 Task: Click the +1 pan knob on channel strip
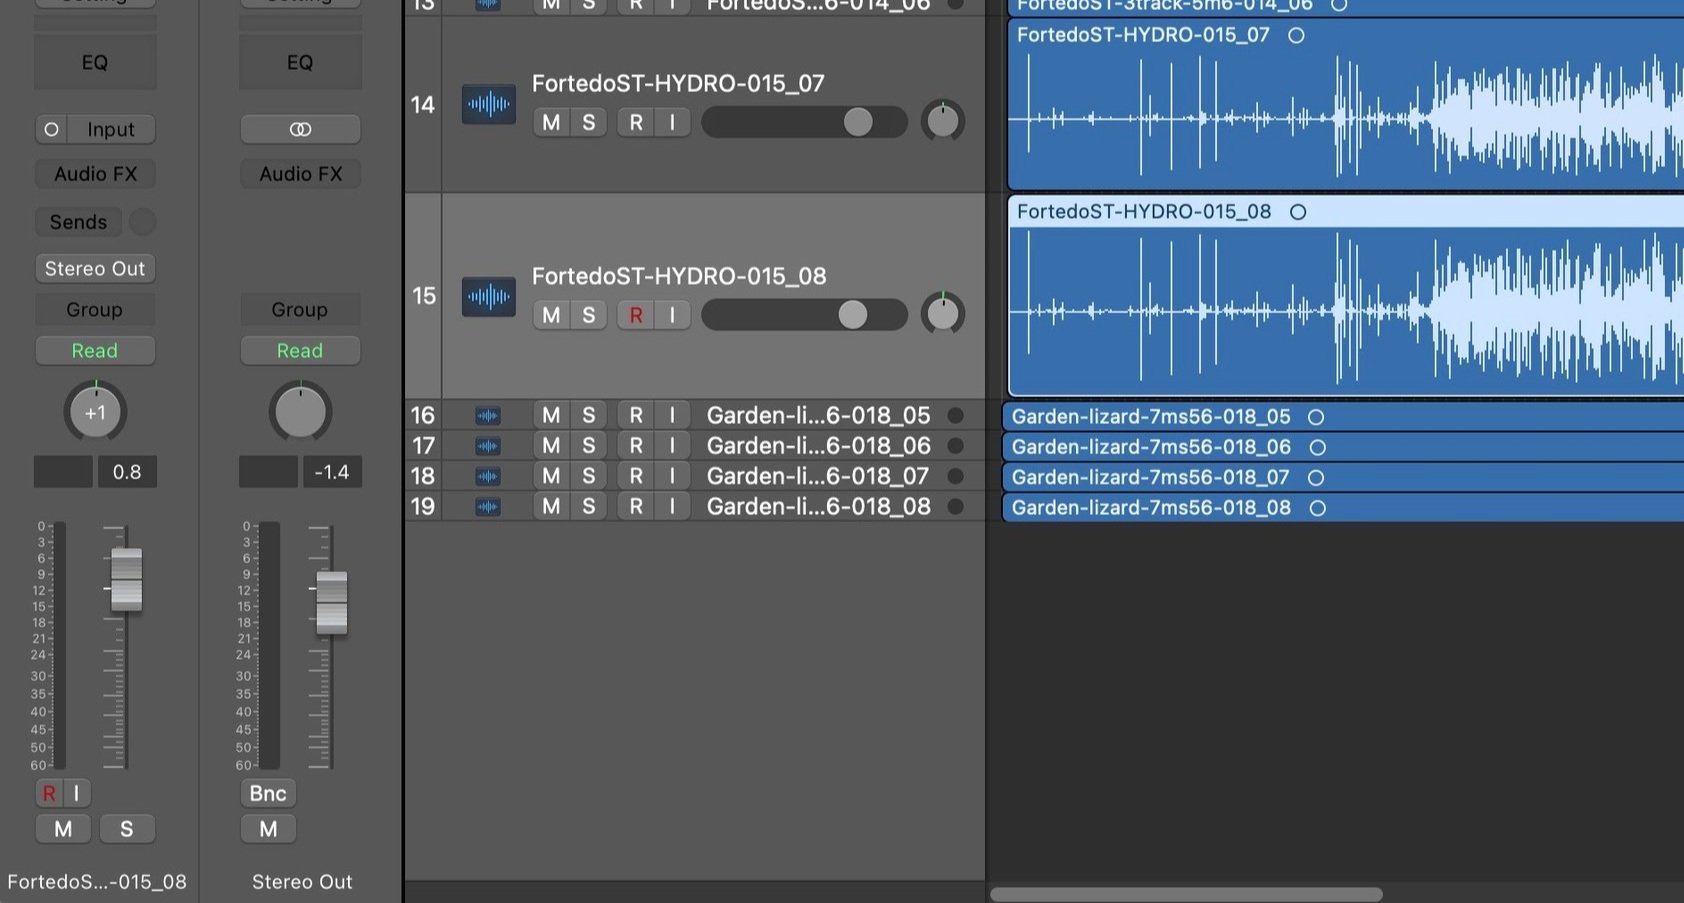click(95, 412)
